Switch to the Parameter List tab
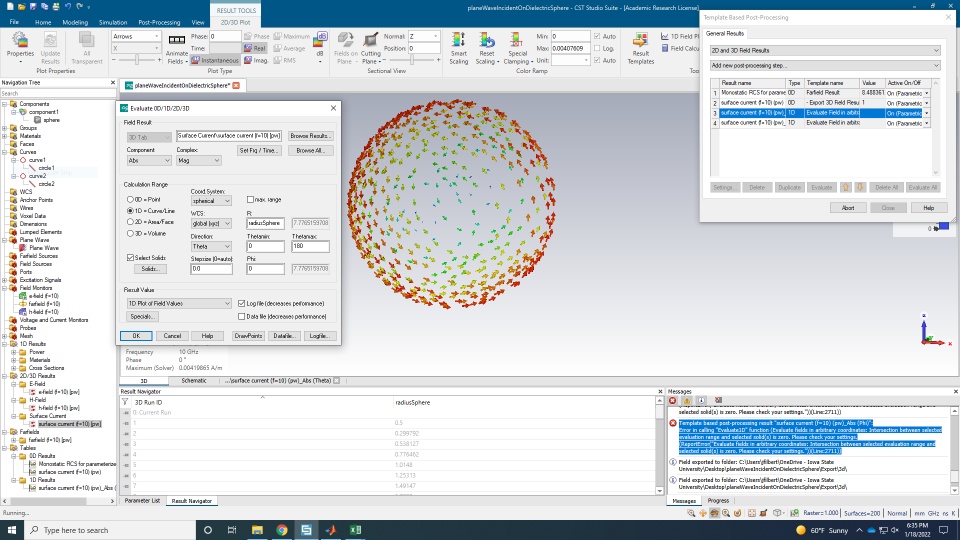This screenshot has width=960, height=540. pos(142,501)
